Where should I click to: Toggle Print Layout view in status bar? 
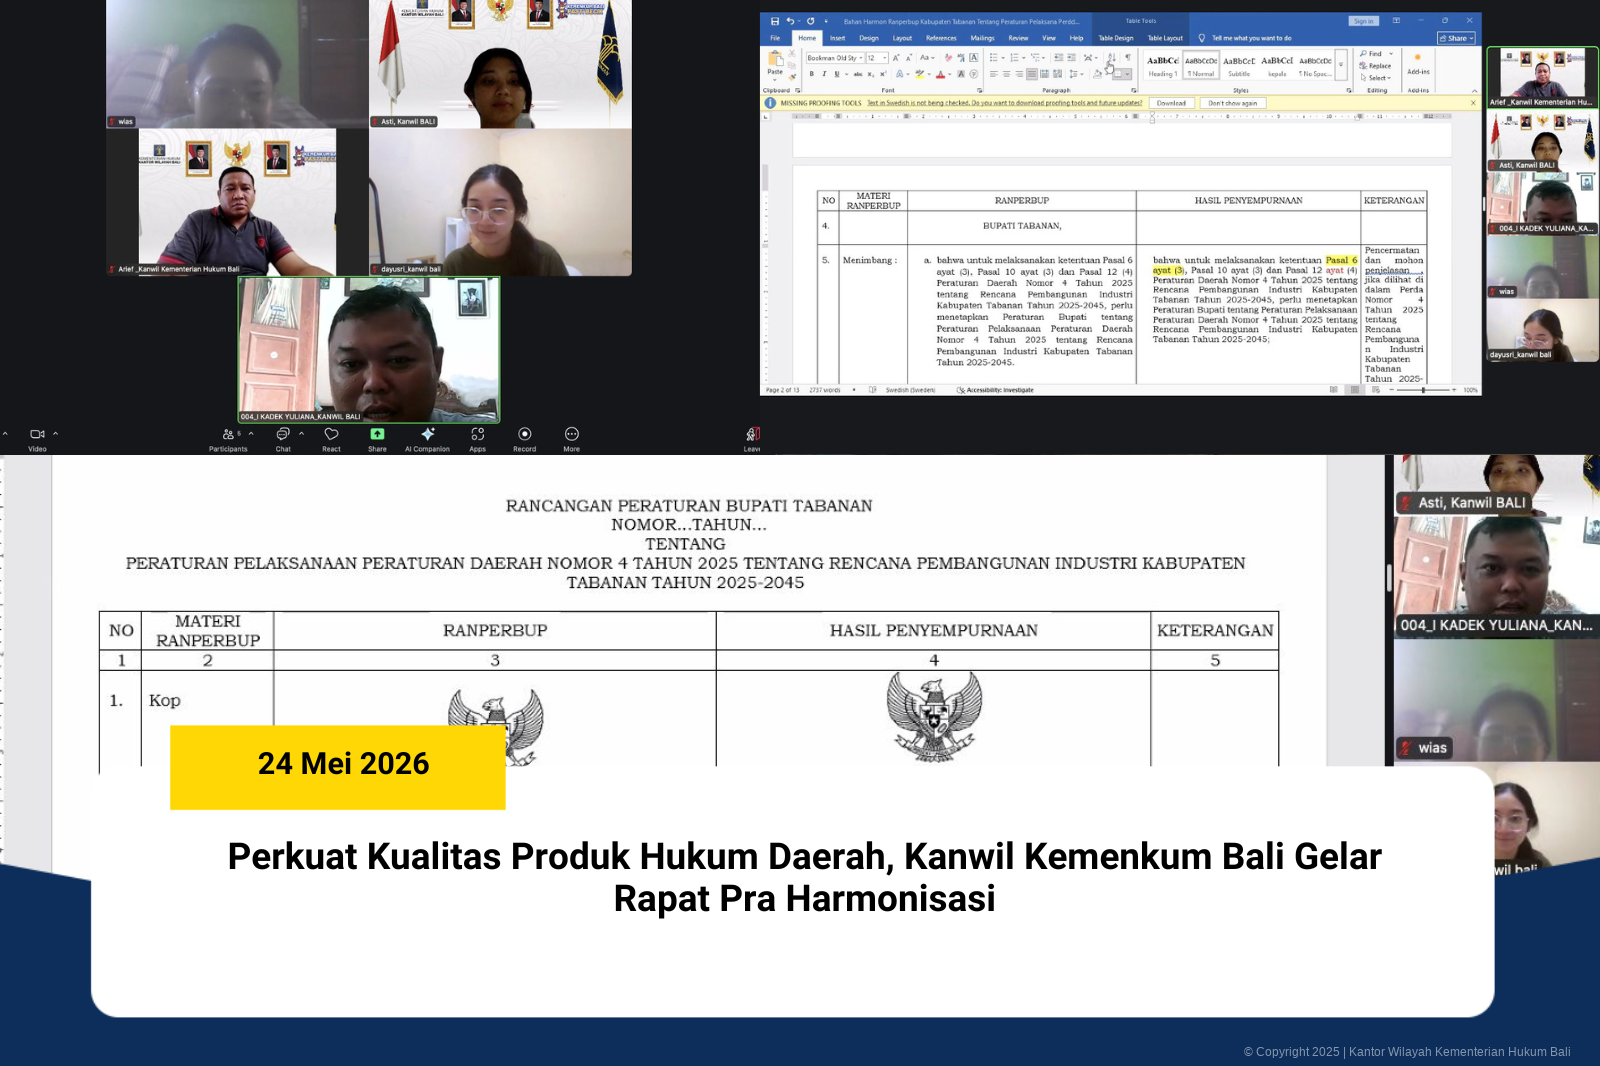pos(1354,390)
